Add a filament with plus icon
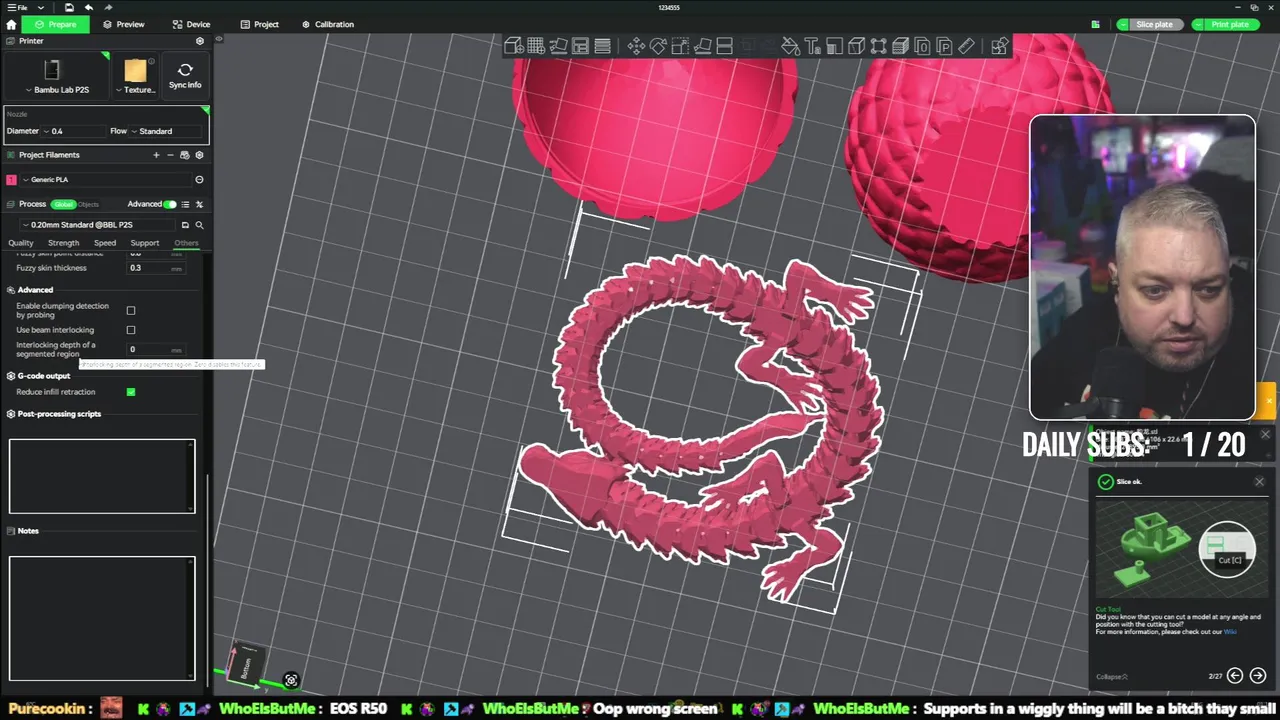 tap(156, 155)
